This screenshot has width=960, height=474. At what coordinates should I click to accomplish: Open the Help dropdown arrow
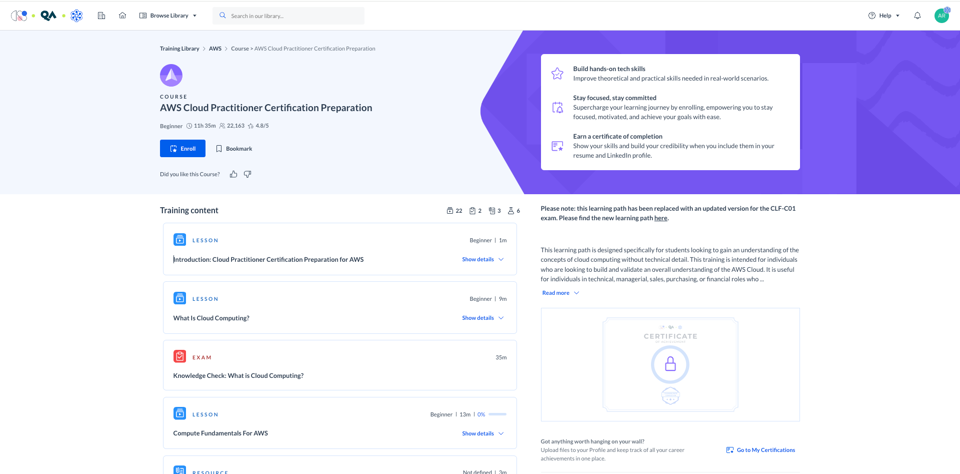click(898, 16)
